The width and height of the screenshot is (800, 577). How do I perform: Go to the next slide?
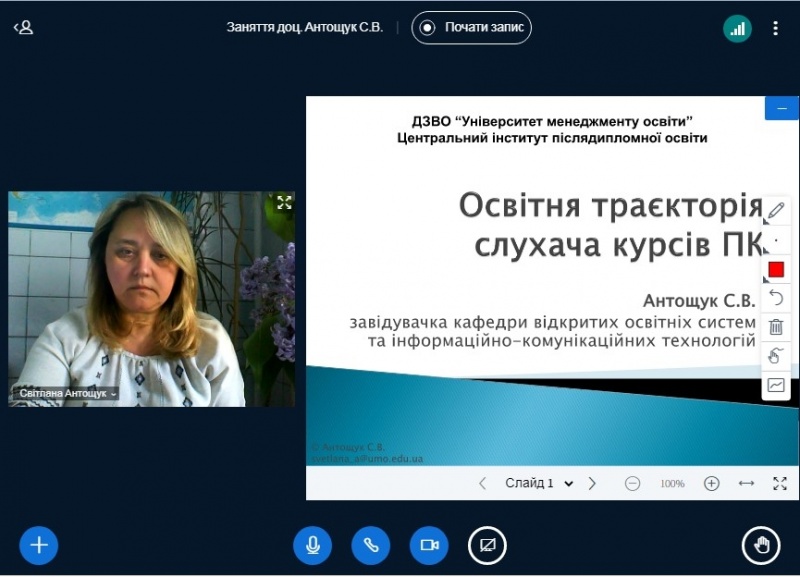pyautogui.click(x=592, y=483)
